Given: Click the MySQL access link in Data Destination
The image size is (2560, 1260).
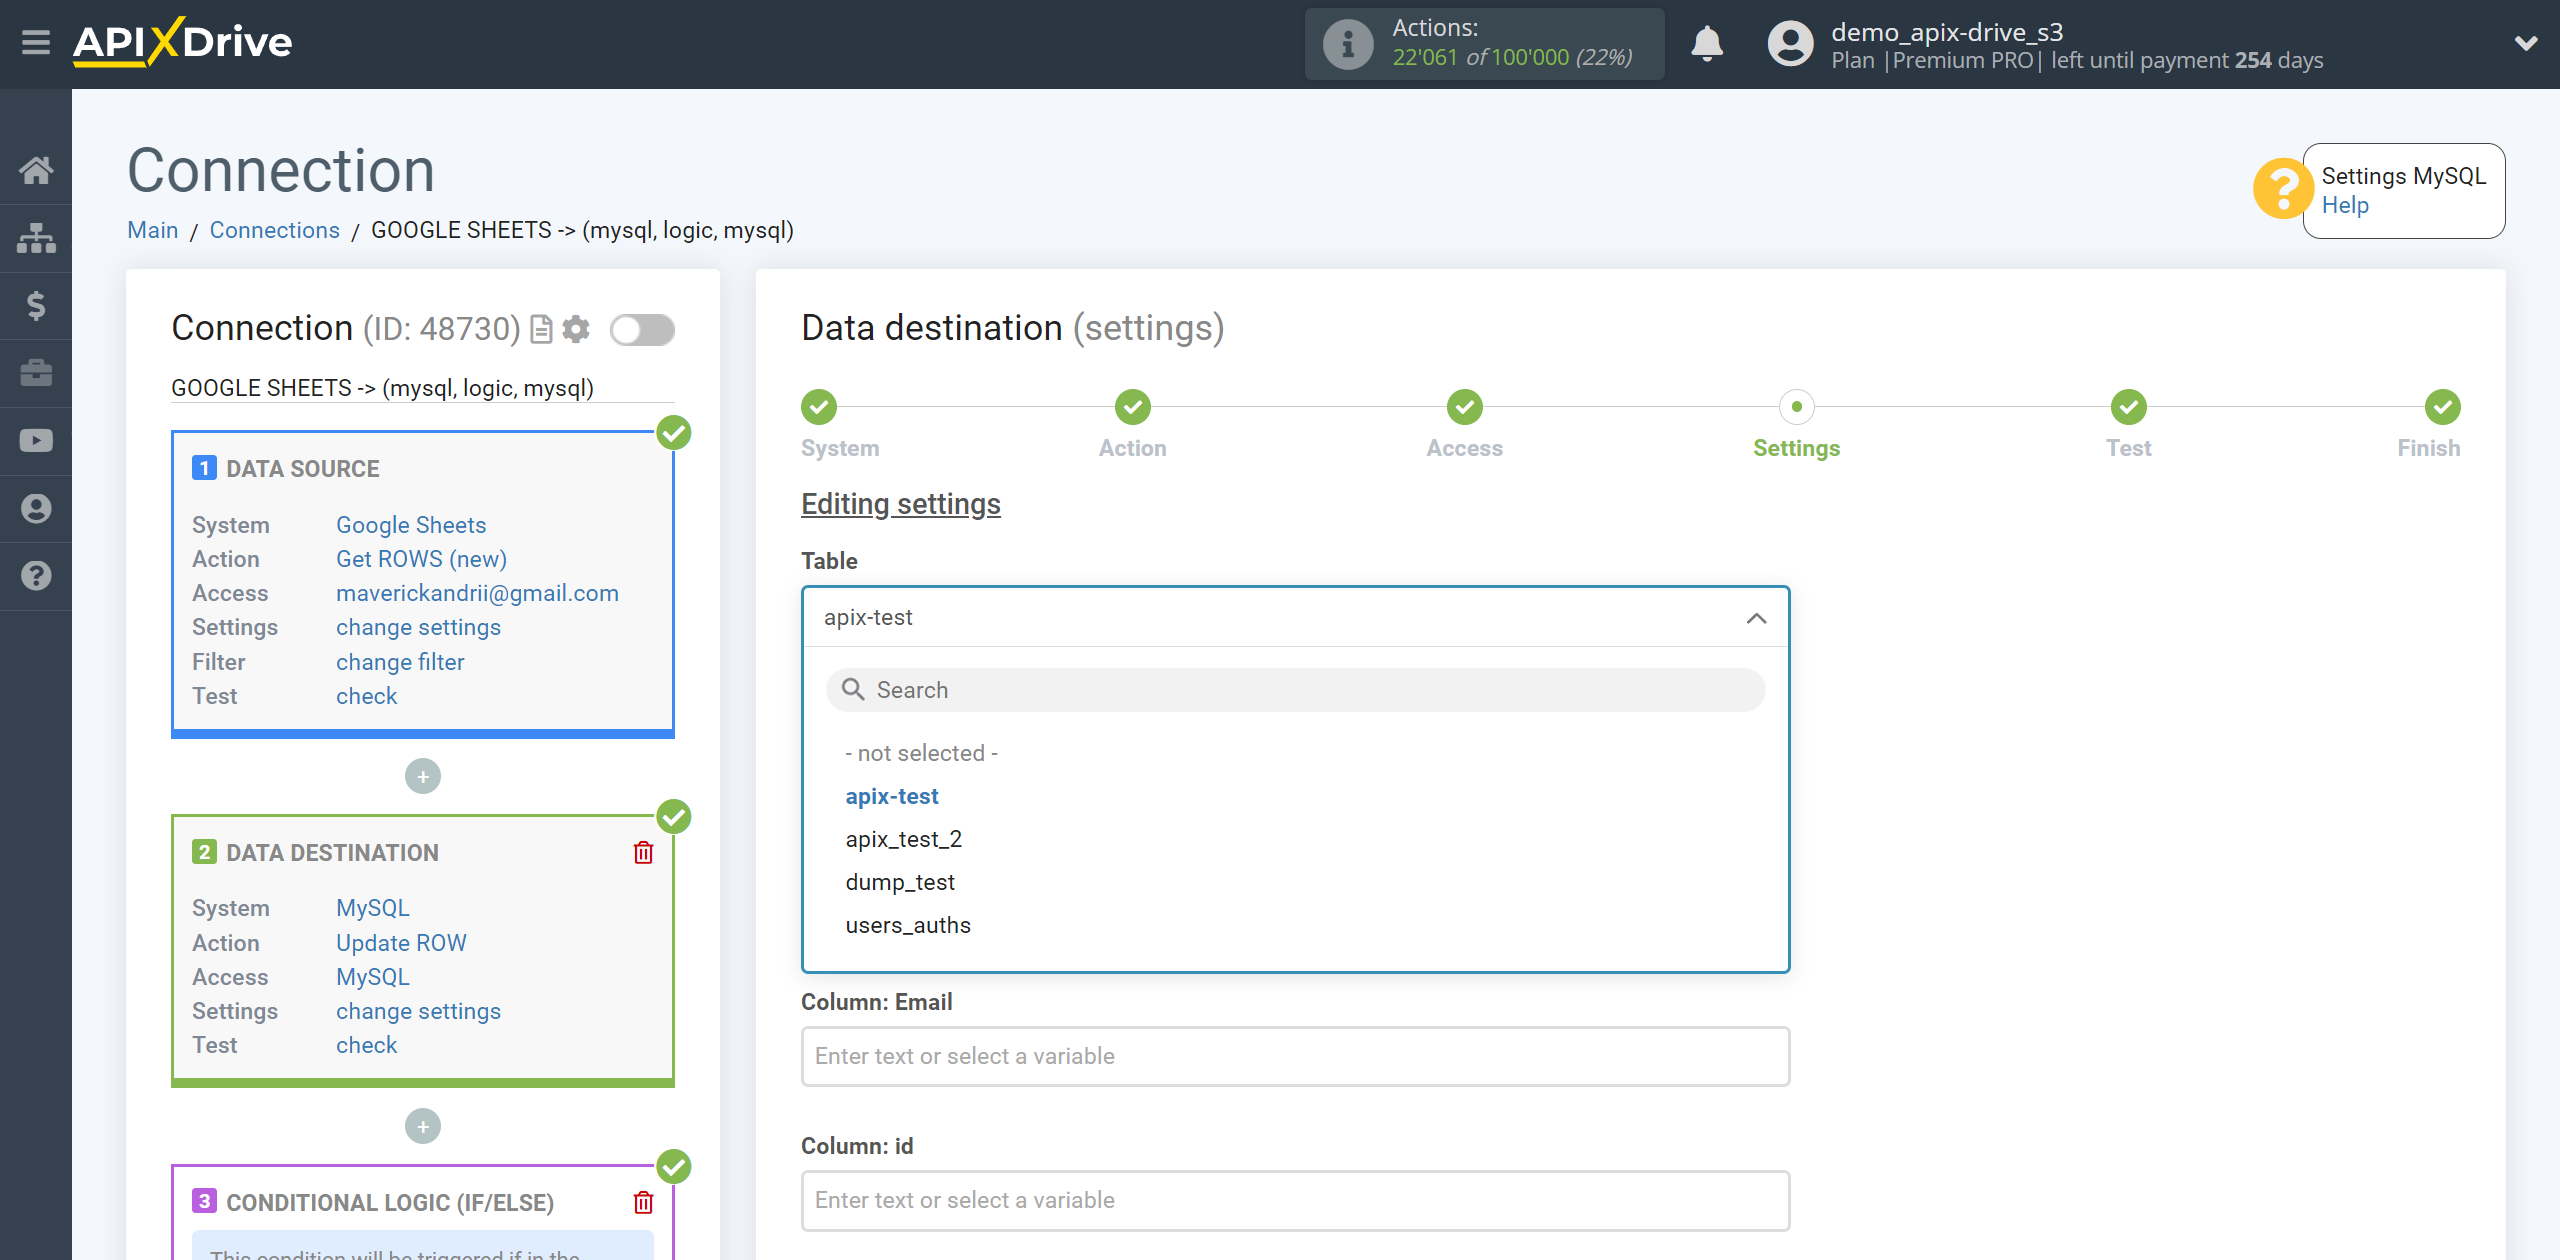Looking at the screenshot, I should coord(372,977).
